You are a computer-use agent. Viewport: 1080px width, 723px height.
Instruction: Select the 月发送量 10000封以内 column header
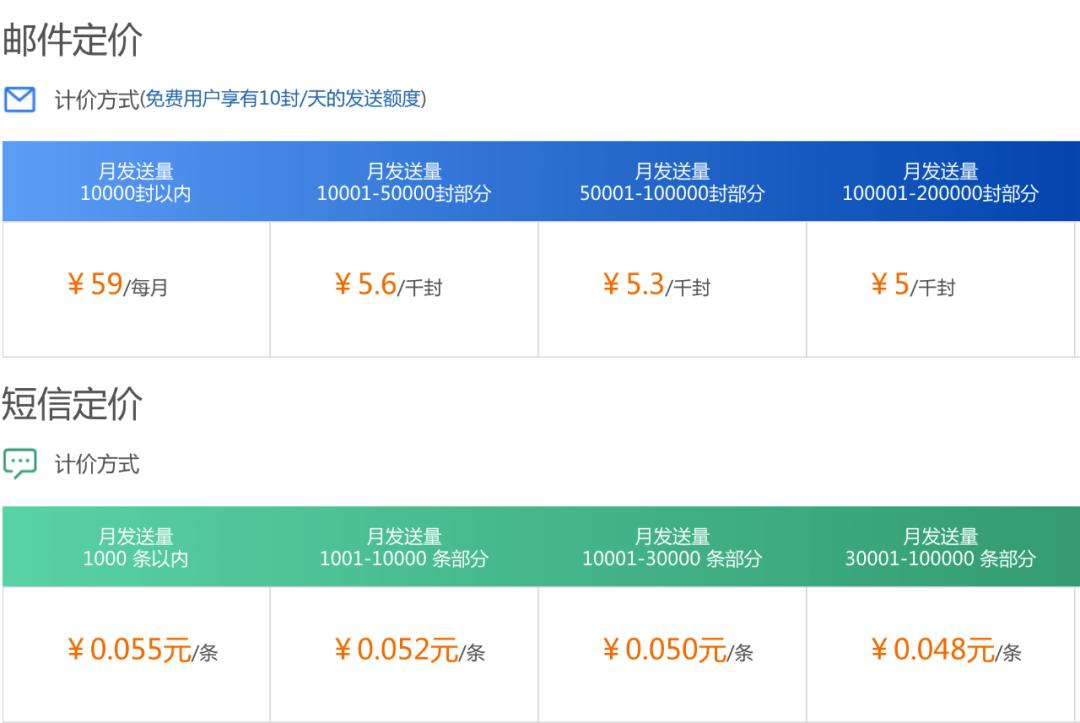tap(135, 181)
